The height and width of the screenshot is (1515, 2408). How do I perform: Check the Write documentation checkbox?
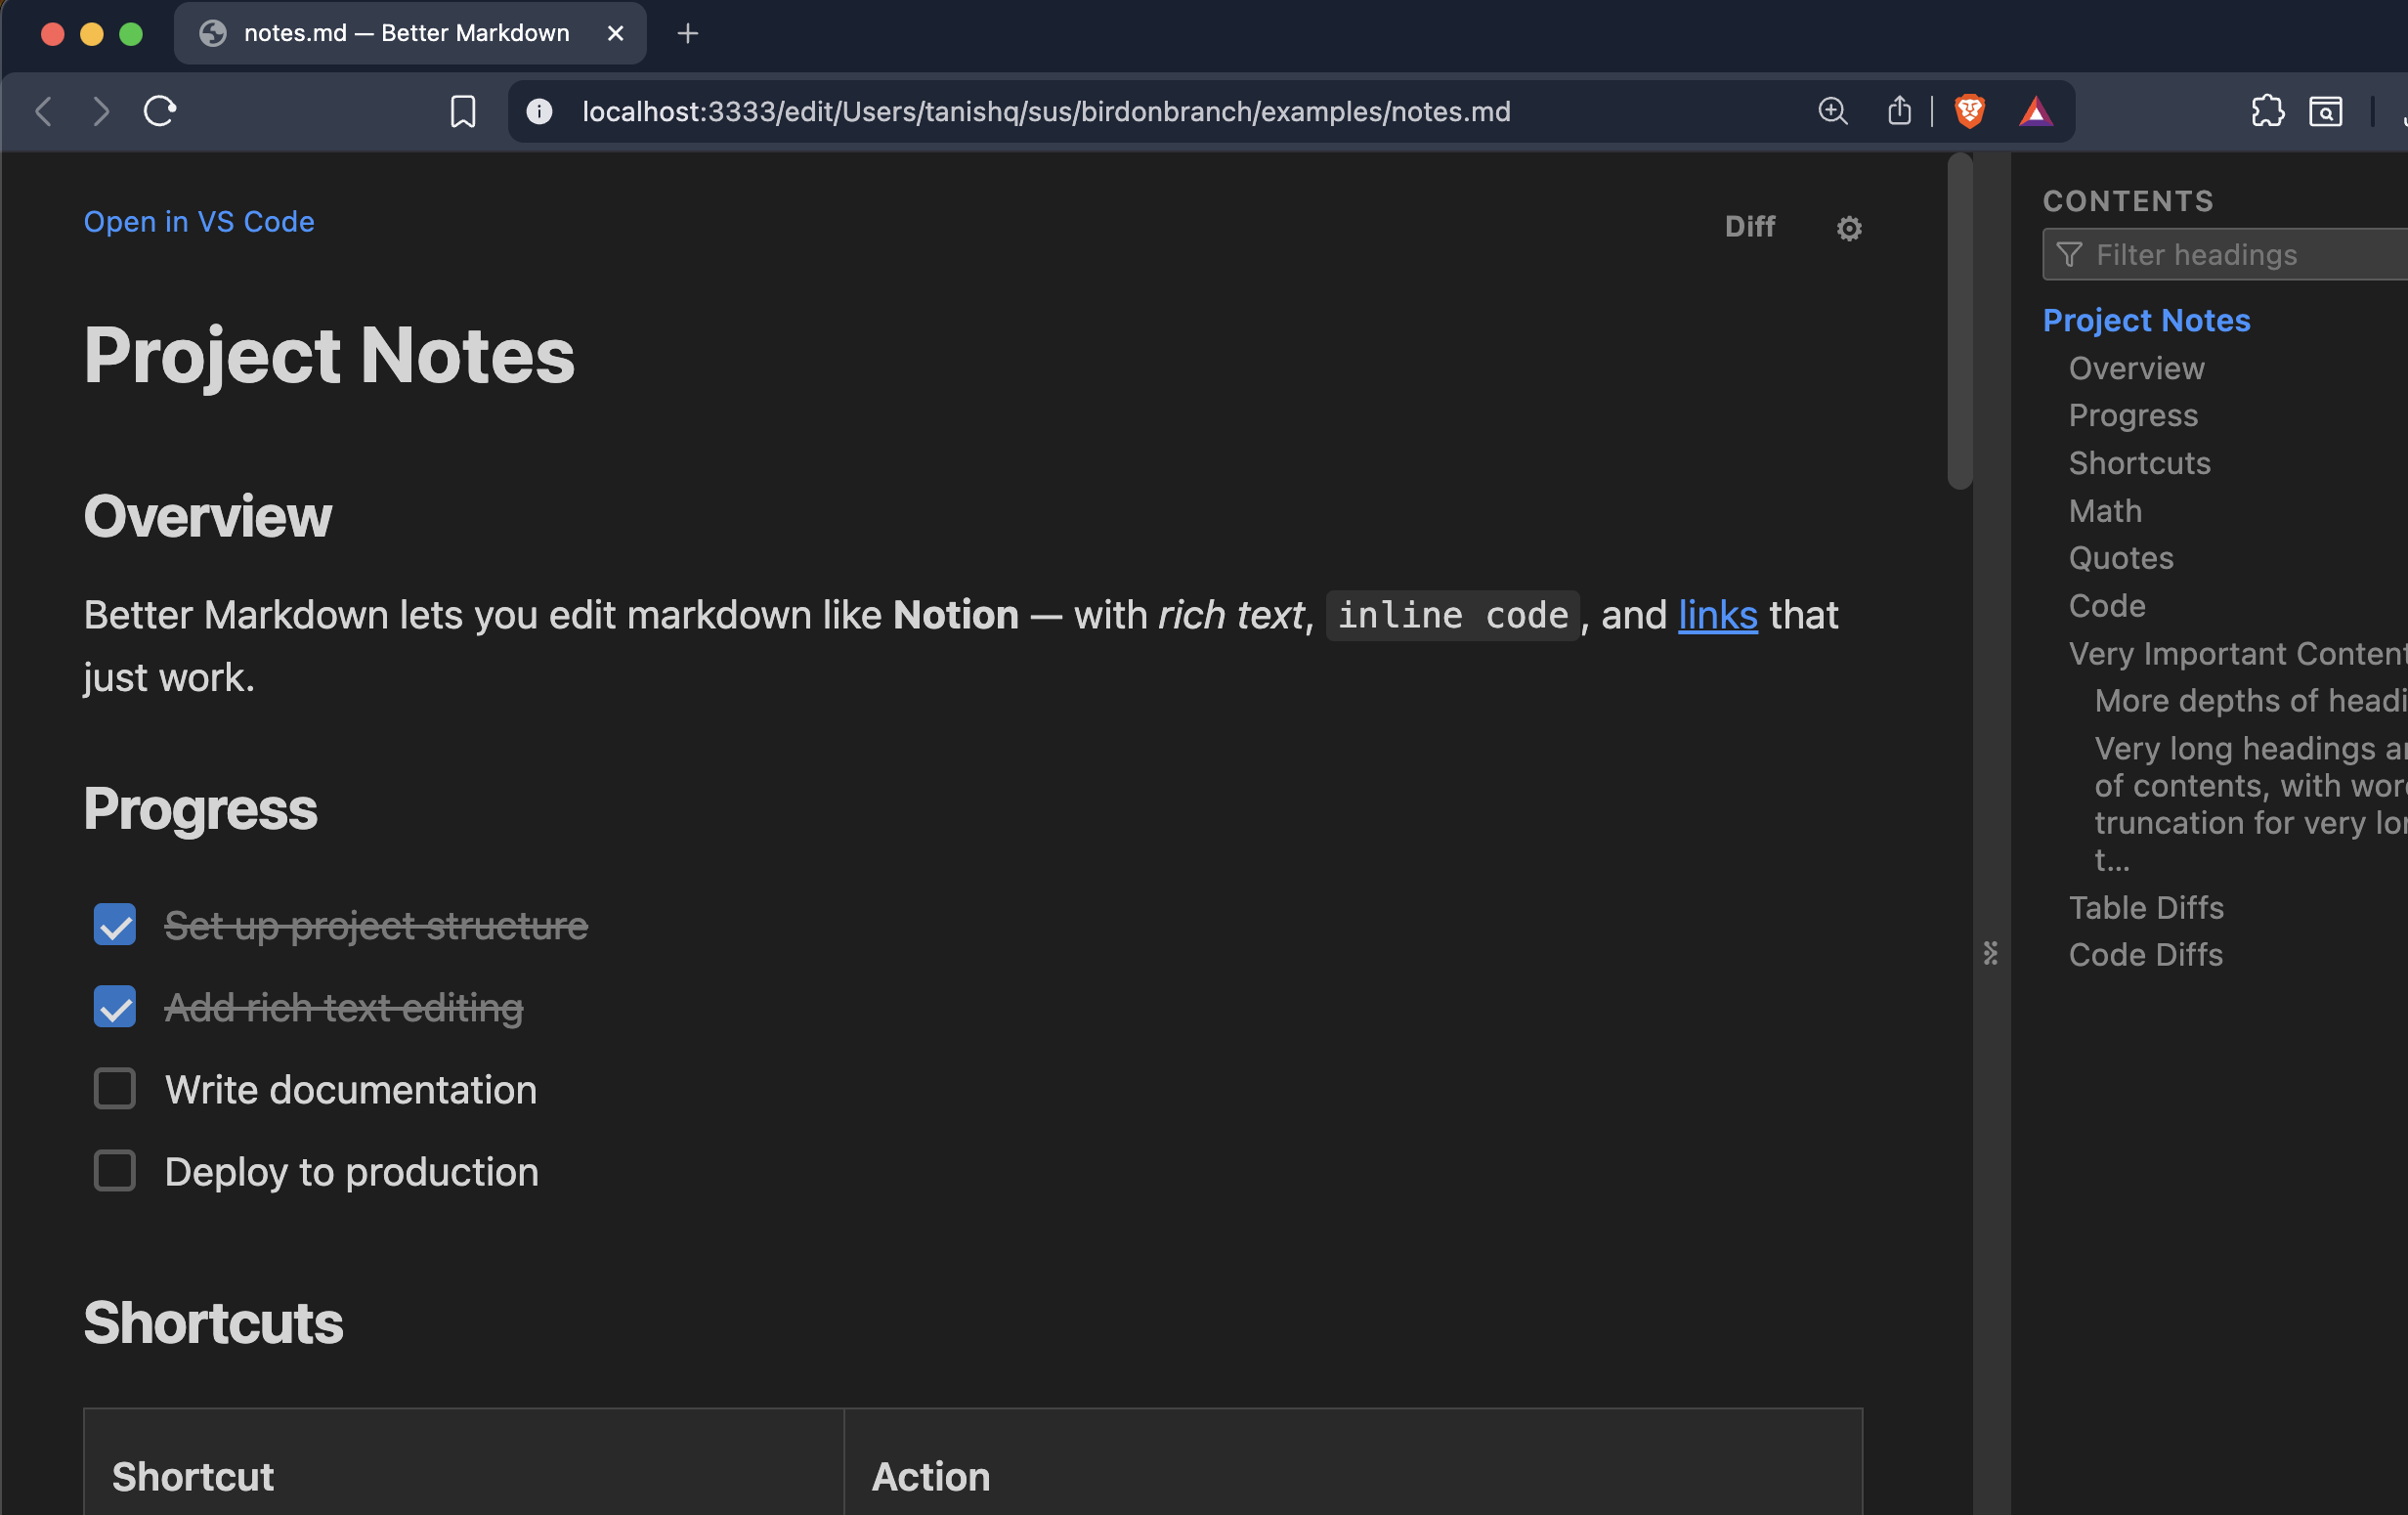coord(114,1088)
